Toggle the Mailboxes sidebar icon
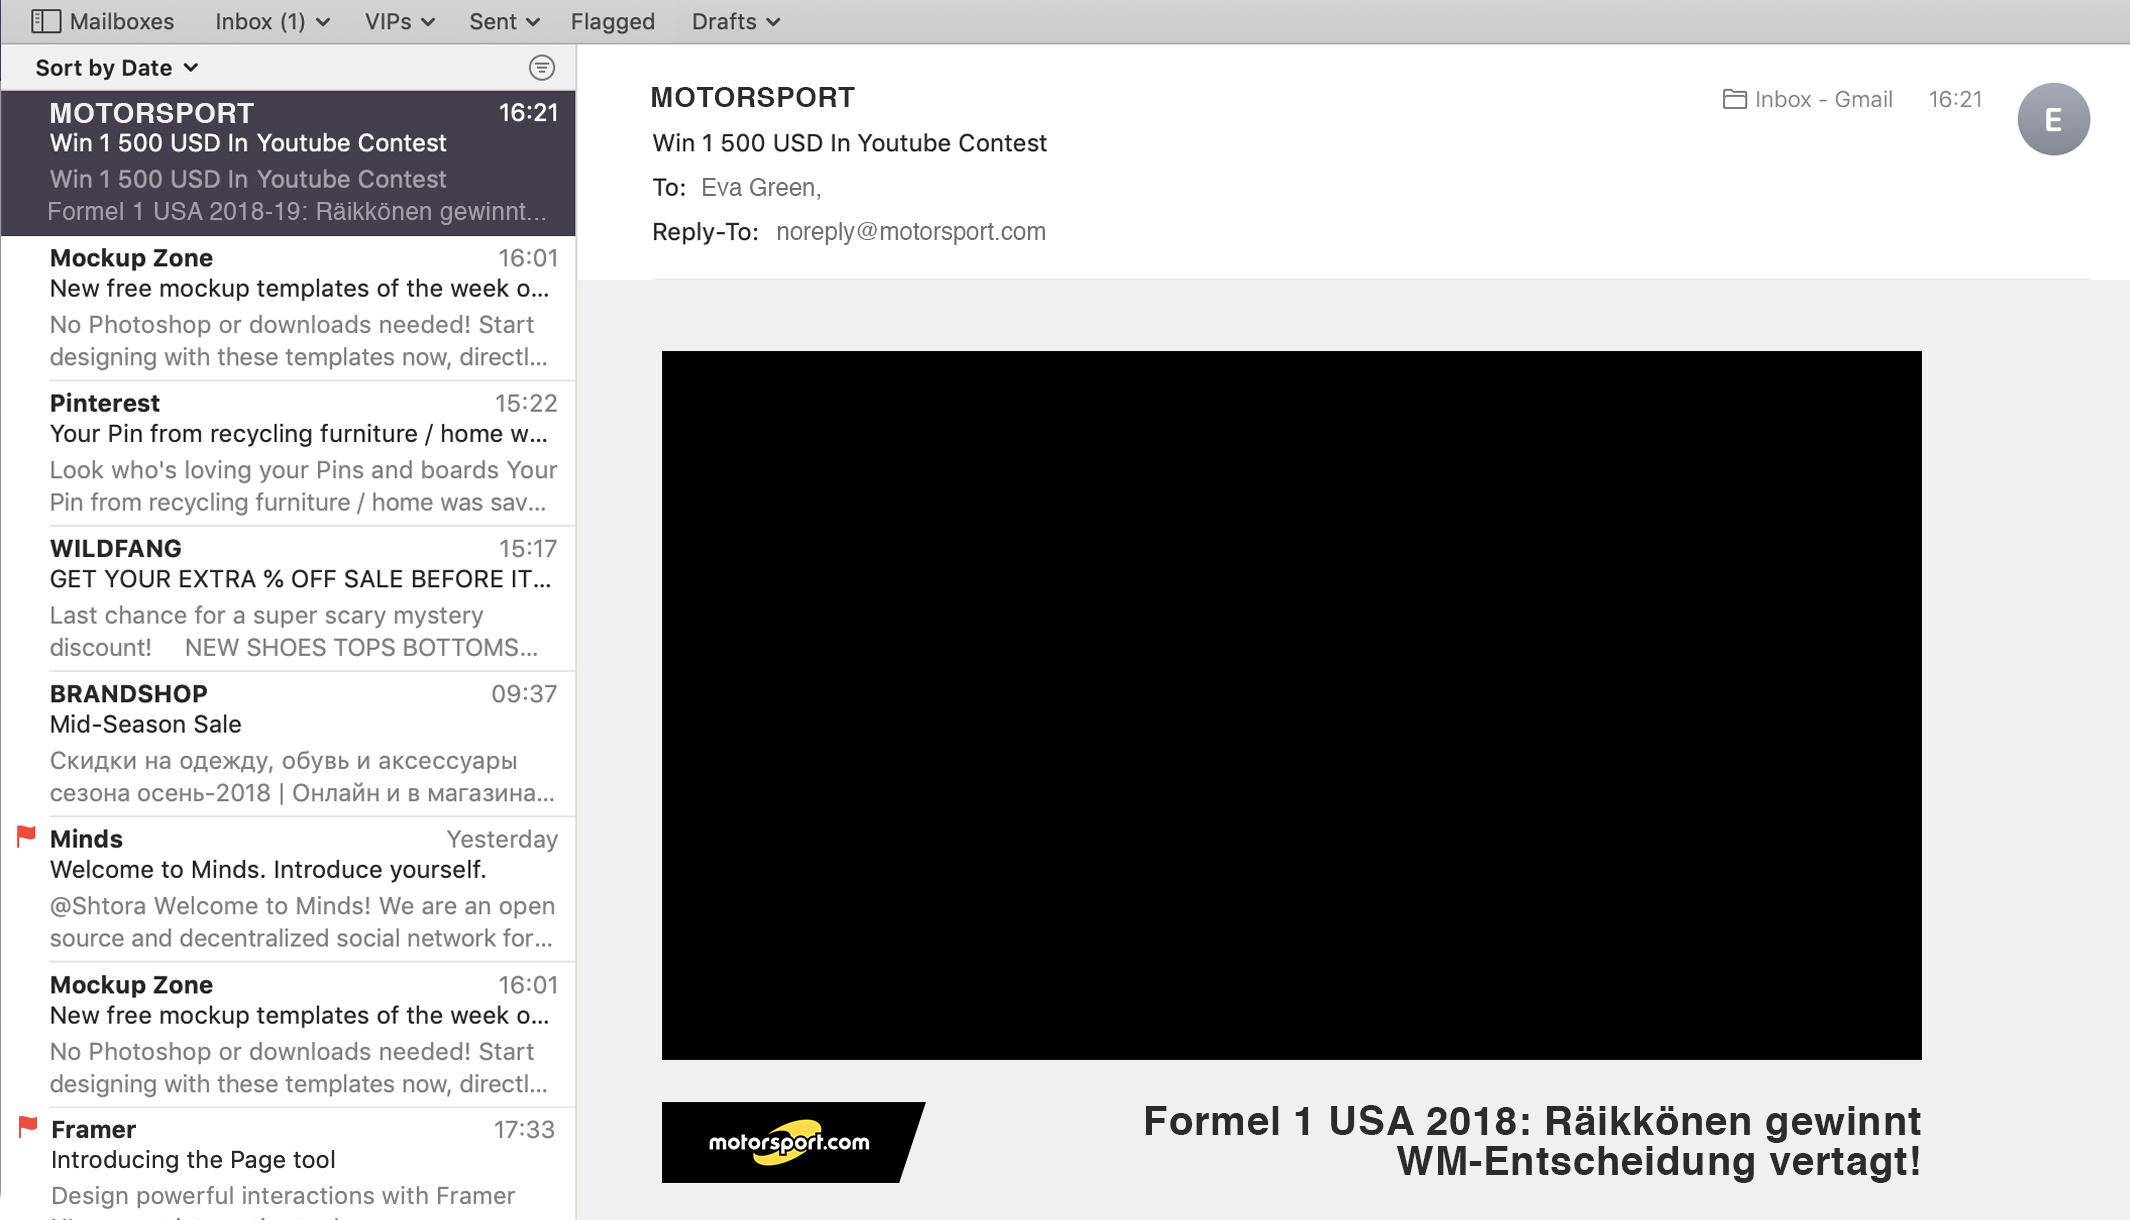2130x1220 pixels. coord(46,21)
